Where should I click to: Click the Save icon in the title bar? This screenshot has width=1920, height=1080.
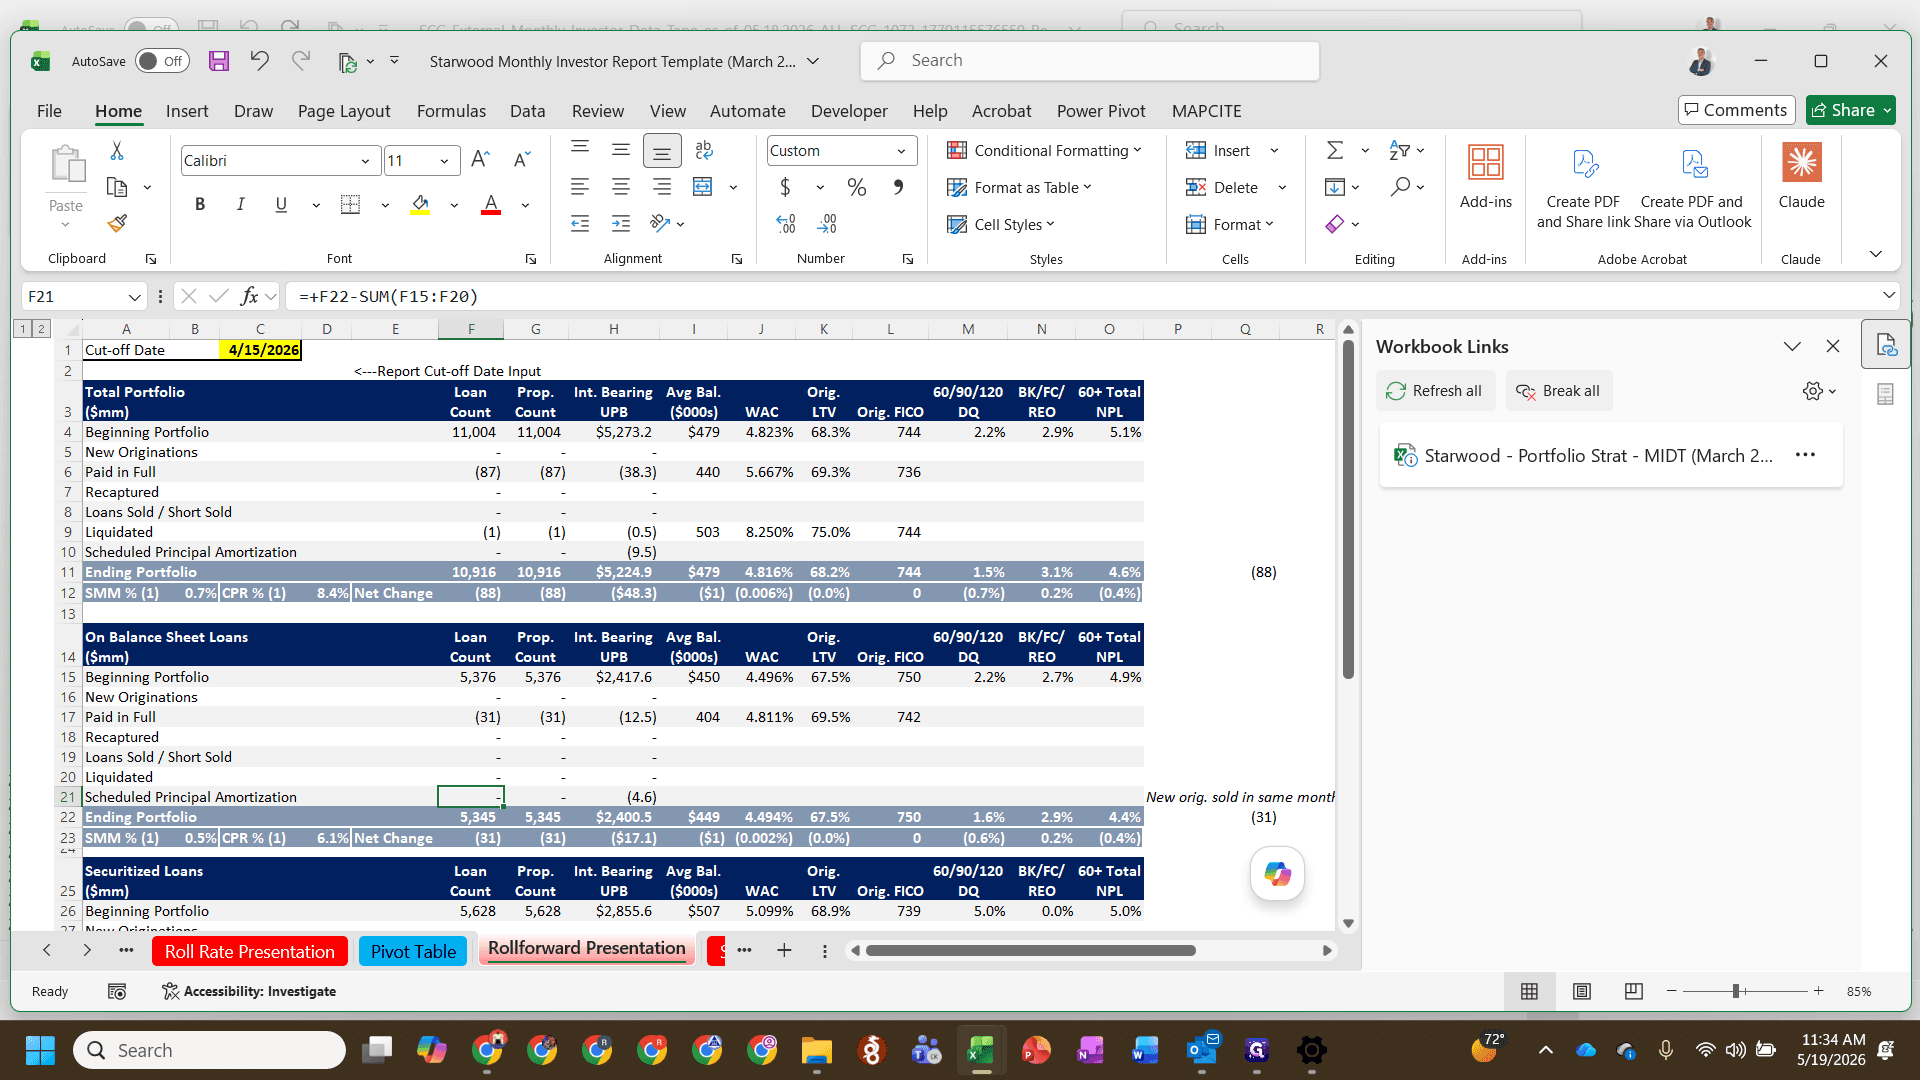pos(219,61)
